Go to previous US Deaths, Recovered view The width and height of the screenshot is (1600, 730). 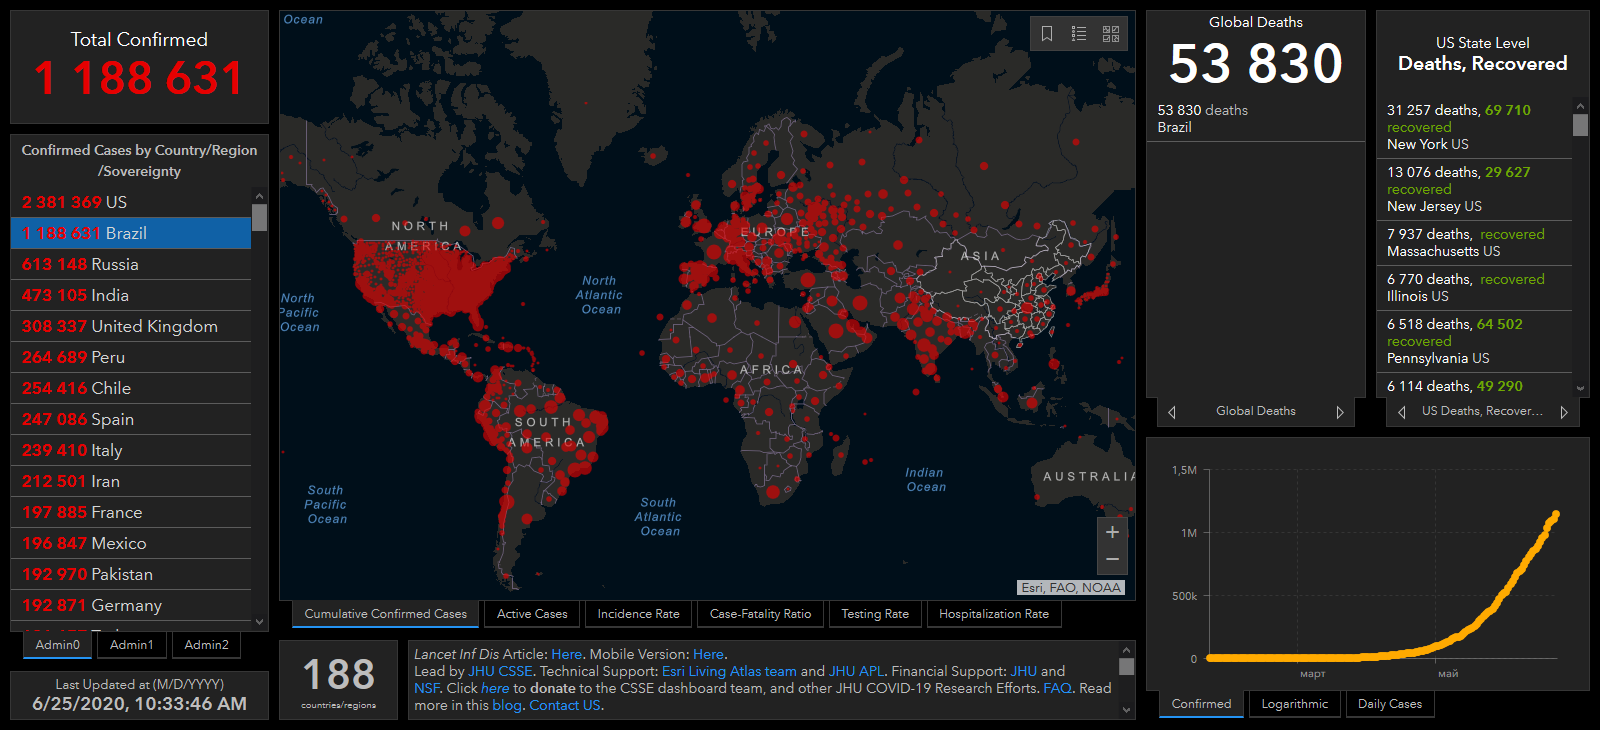coord(1402,412)
